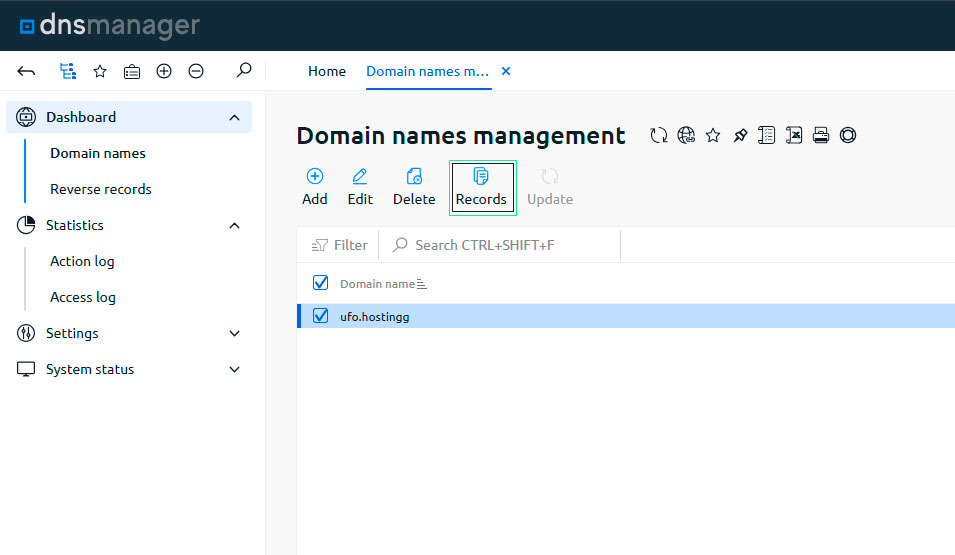Click Add to create a domain

tap(315, 187)
